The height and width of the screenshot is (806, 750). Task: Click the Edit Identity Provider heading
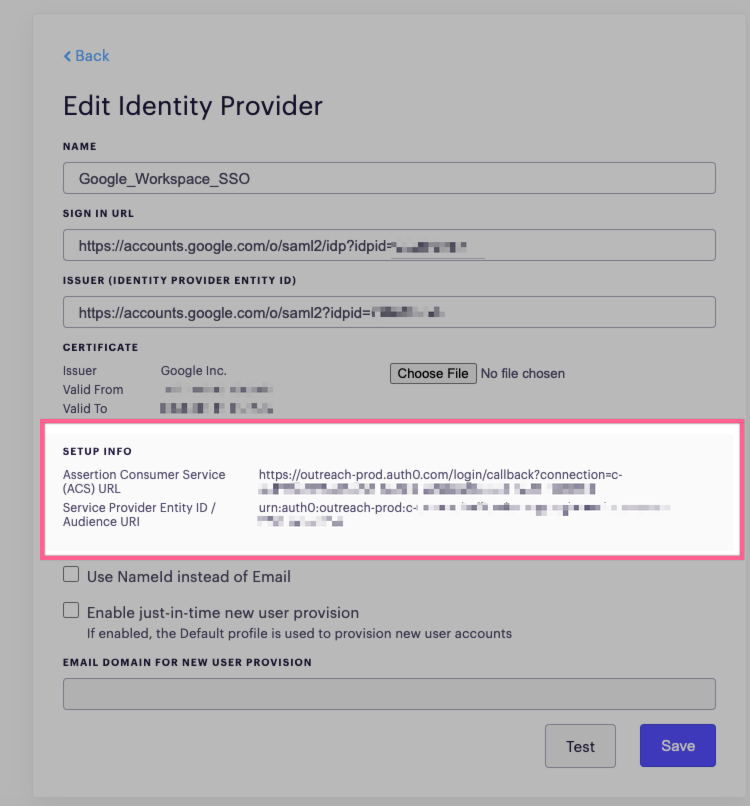(x=193, y=106)
